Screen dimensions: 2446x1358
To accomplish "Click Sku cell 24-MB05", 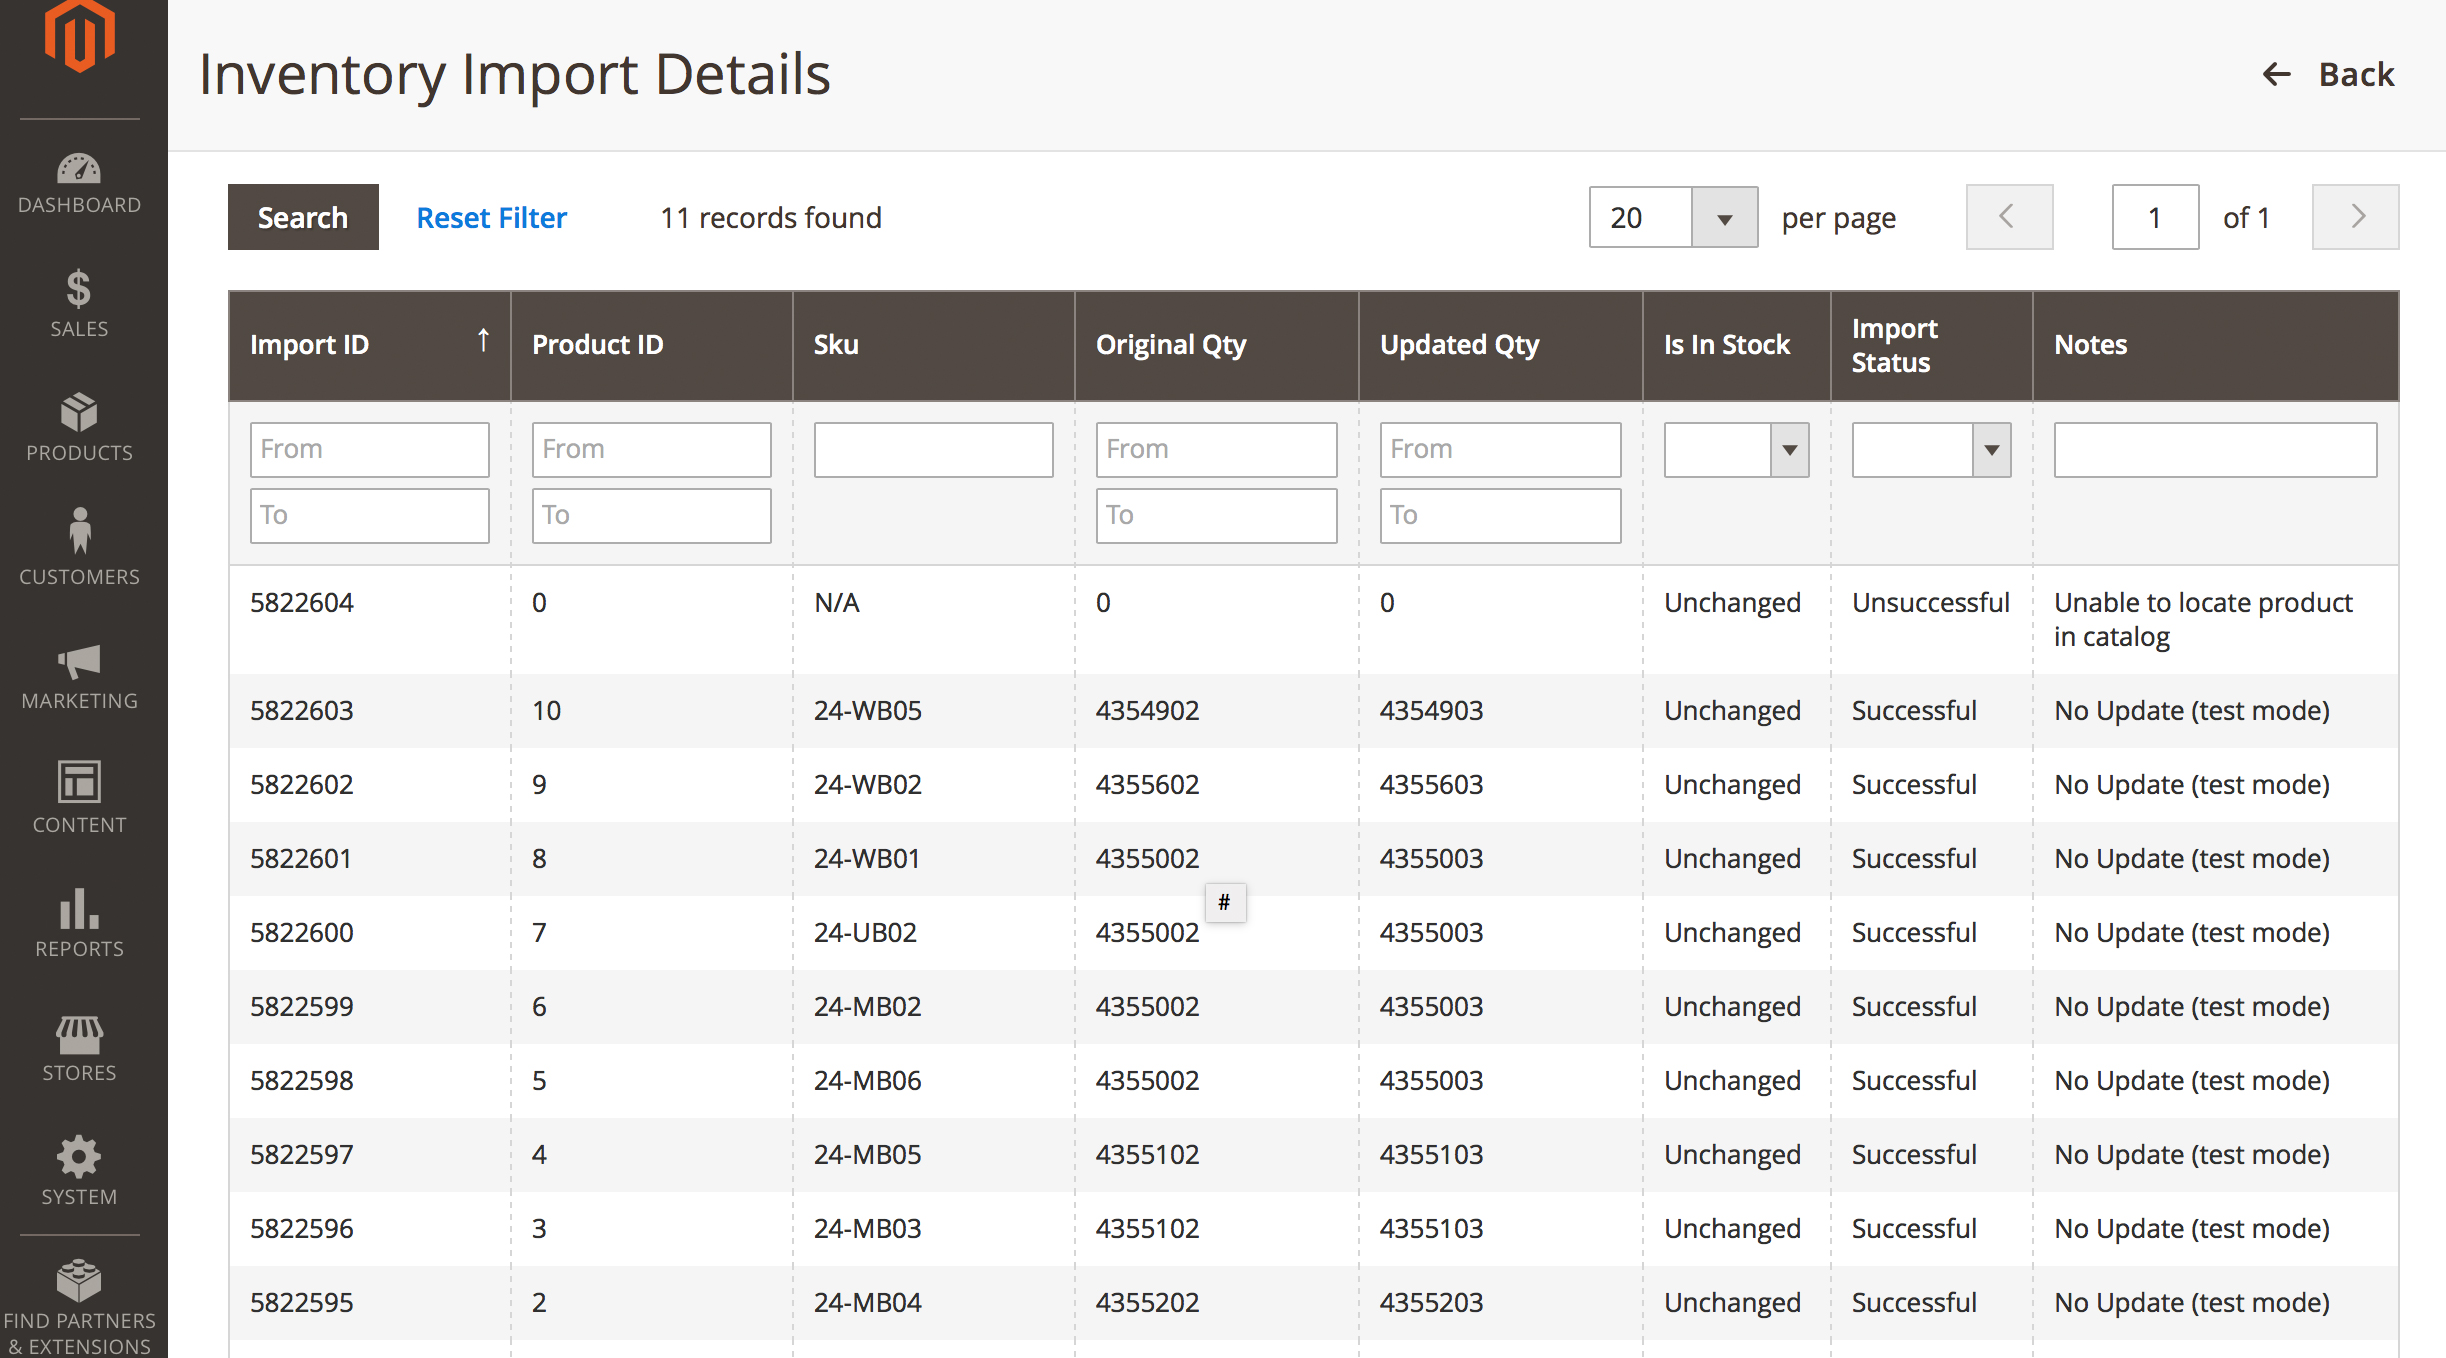I will coord(868,1155).
